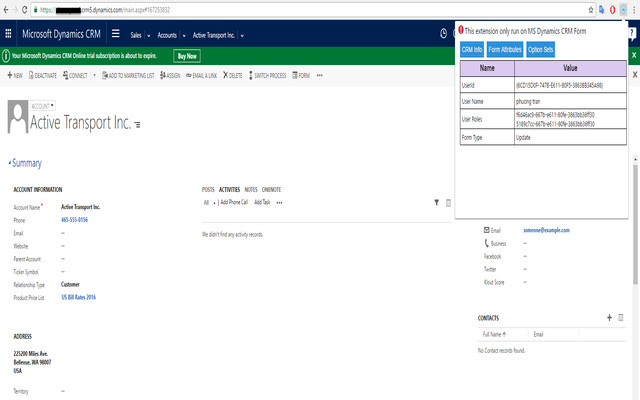Viewport: 640px width, 400px height.
Task: Open the CRM extension icon in toolbar
Action: 623,10
